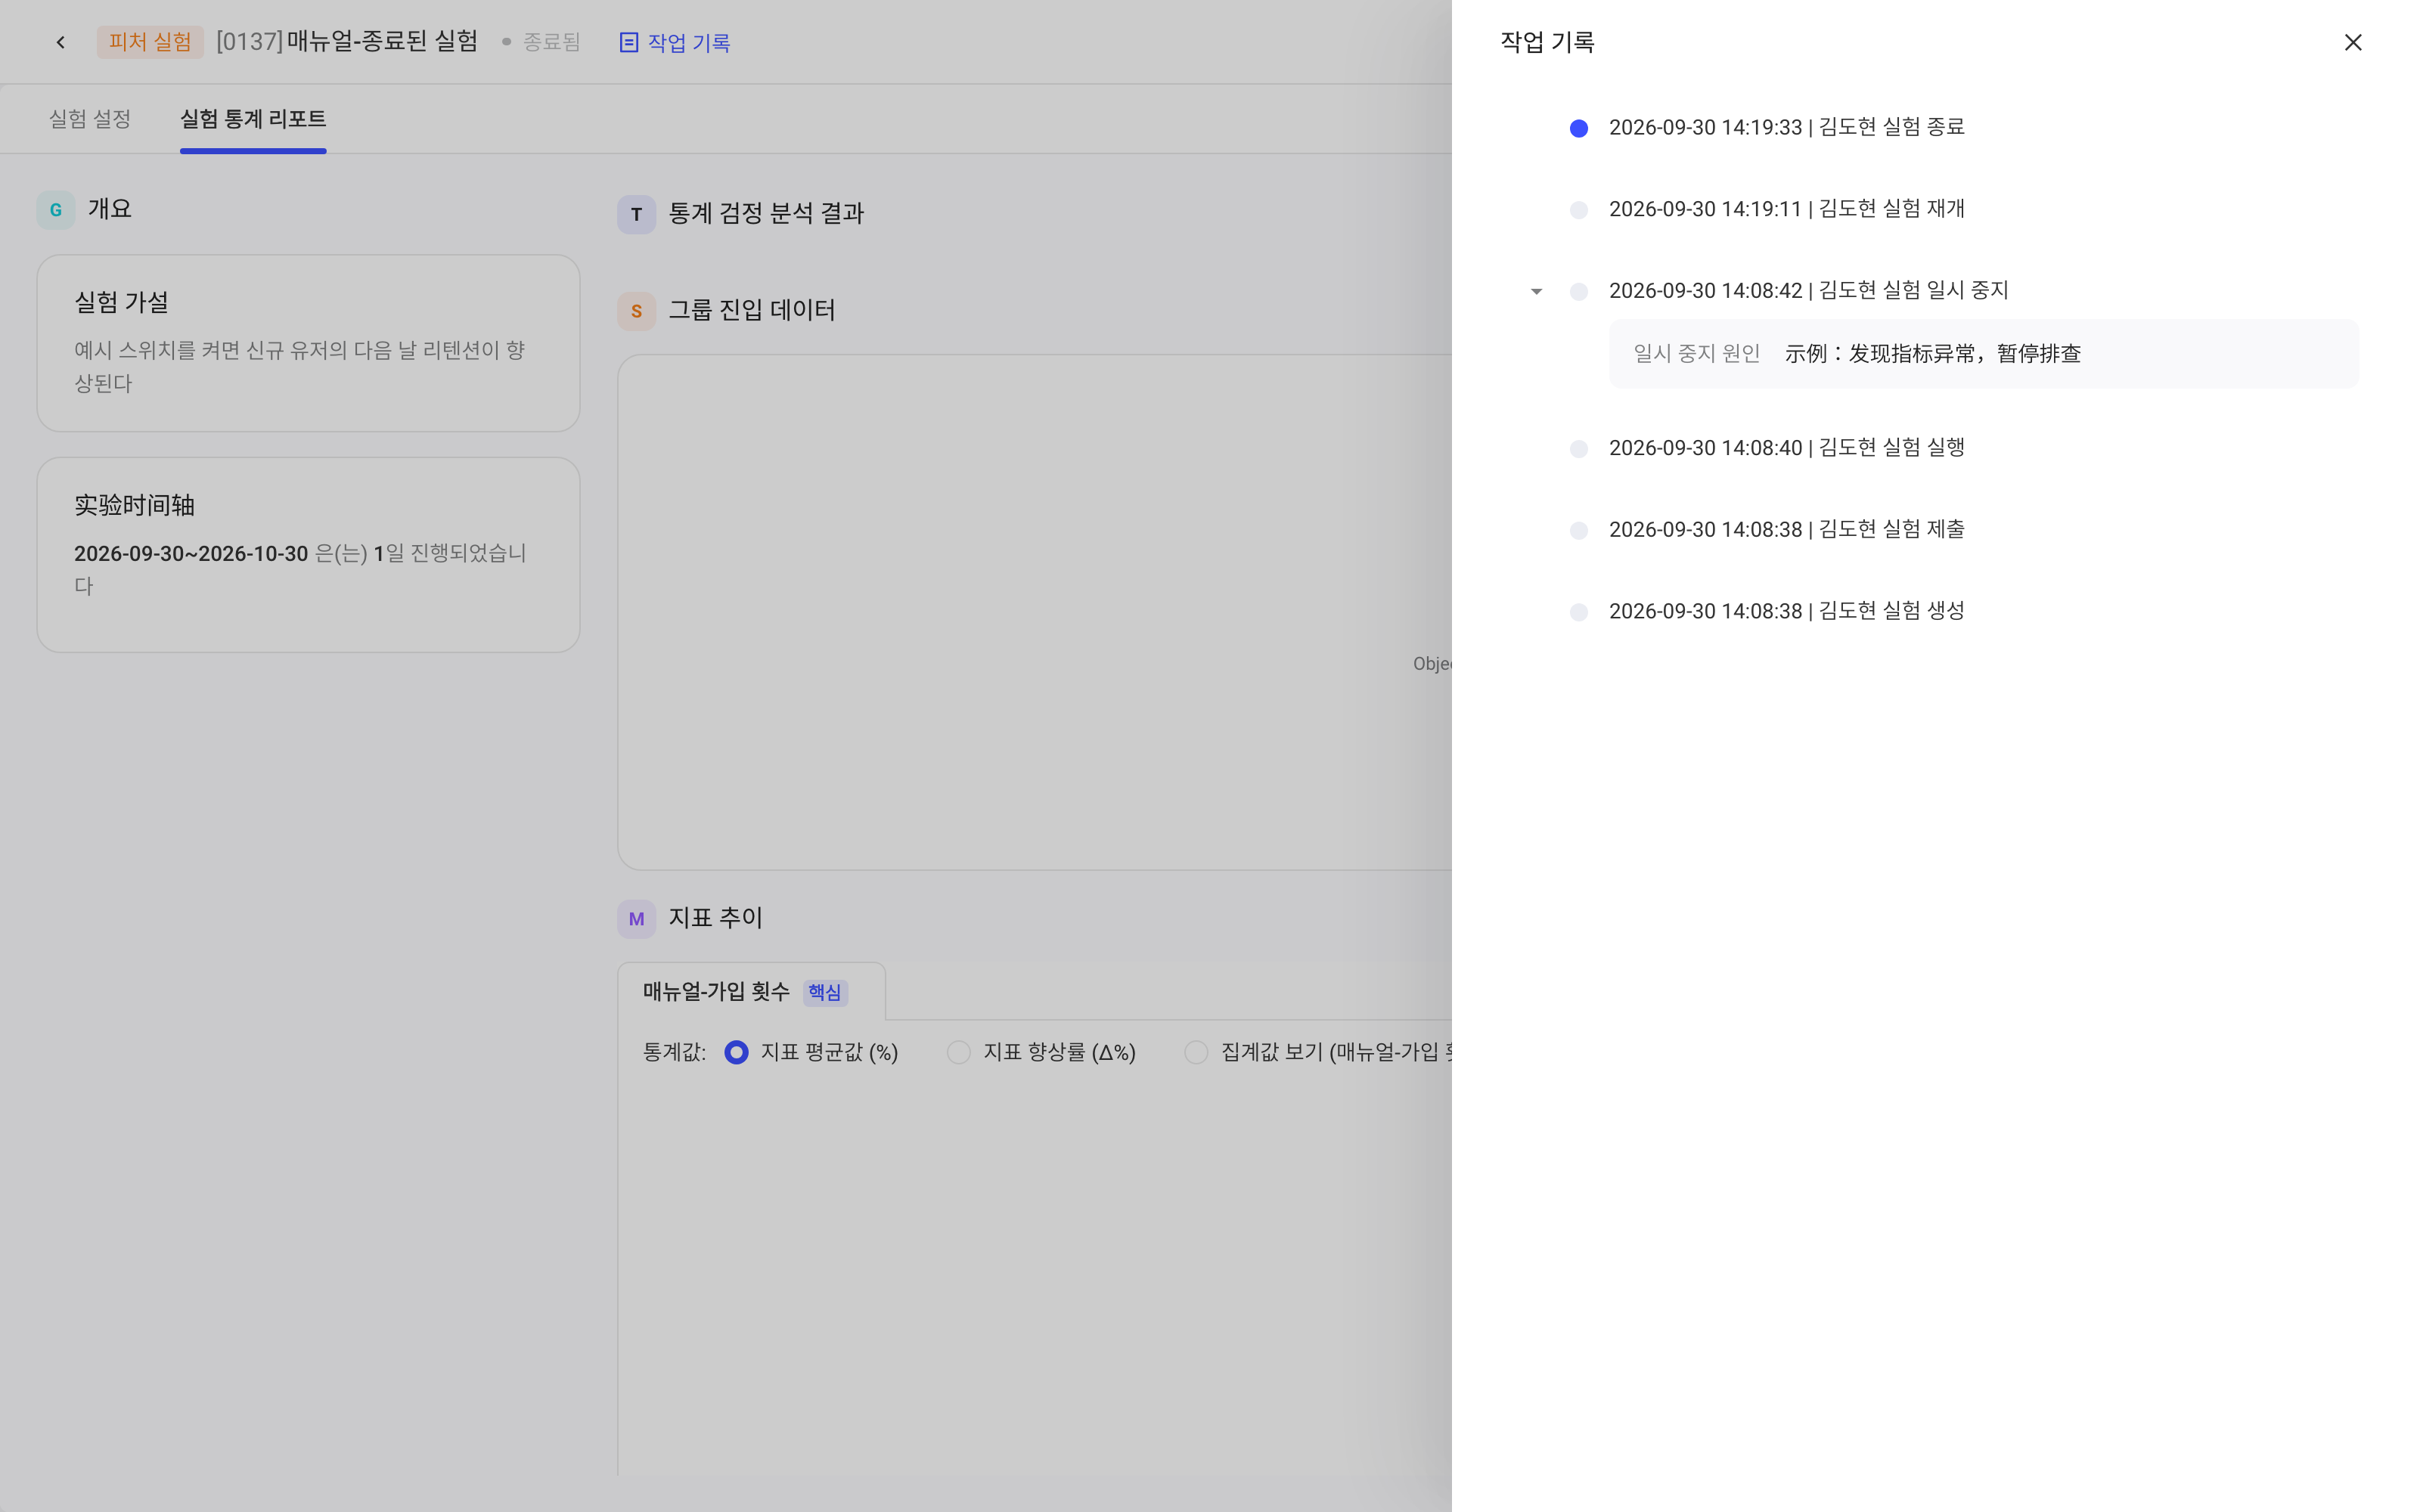Select the 14:19:33 김도현 실험 종료 record

point(1786,127)
